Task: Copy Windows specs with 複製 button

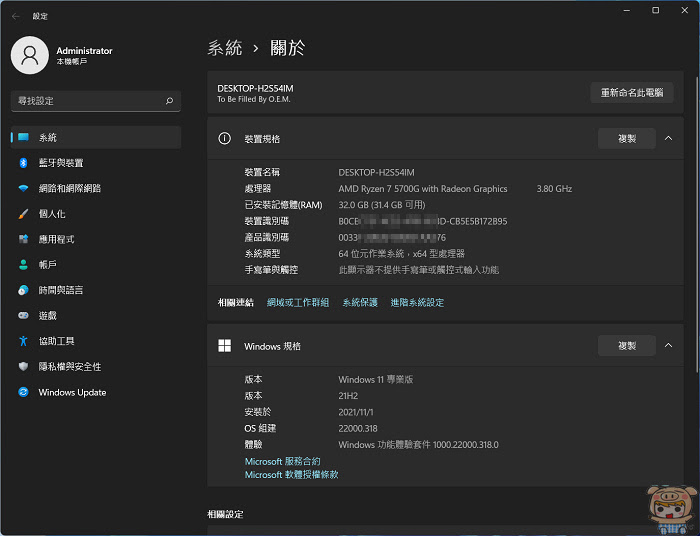Action: pyautogui.click(x=627, y=346)
